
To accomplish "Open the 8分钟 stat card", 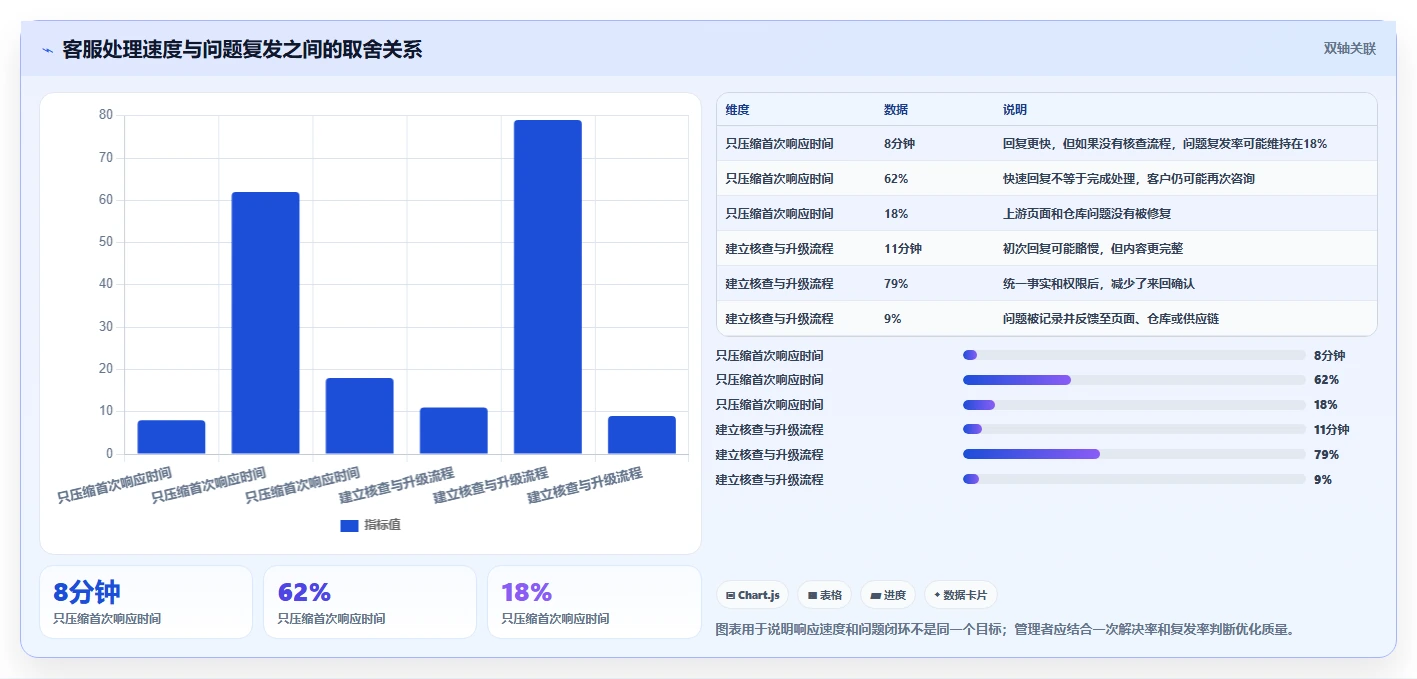I will point(146,602).
